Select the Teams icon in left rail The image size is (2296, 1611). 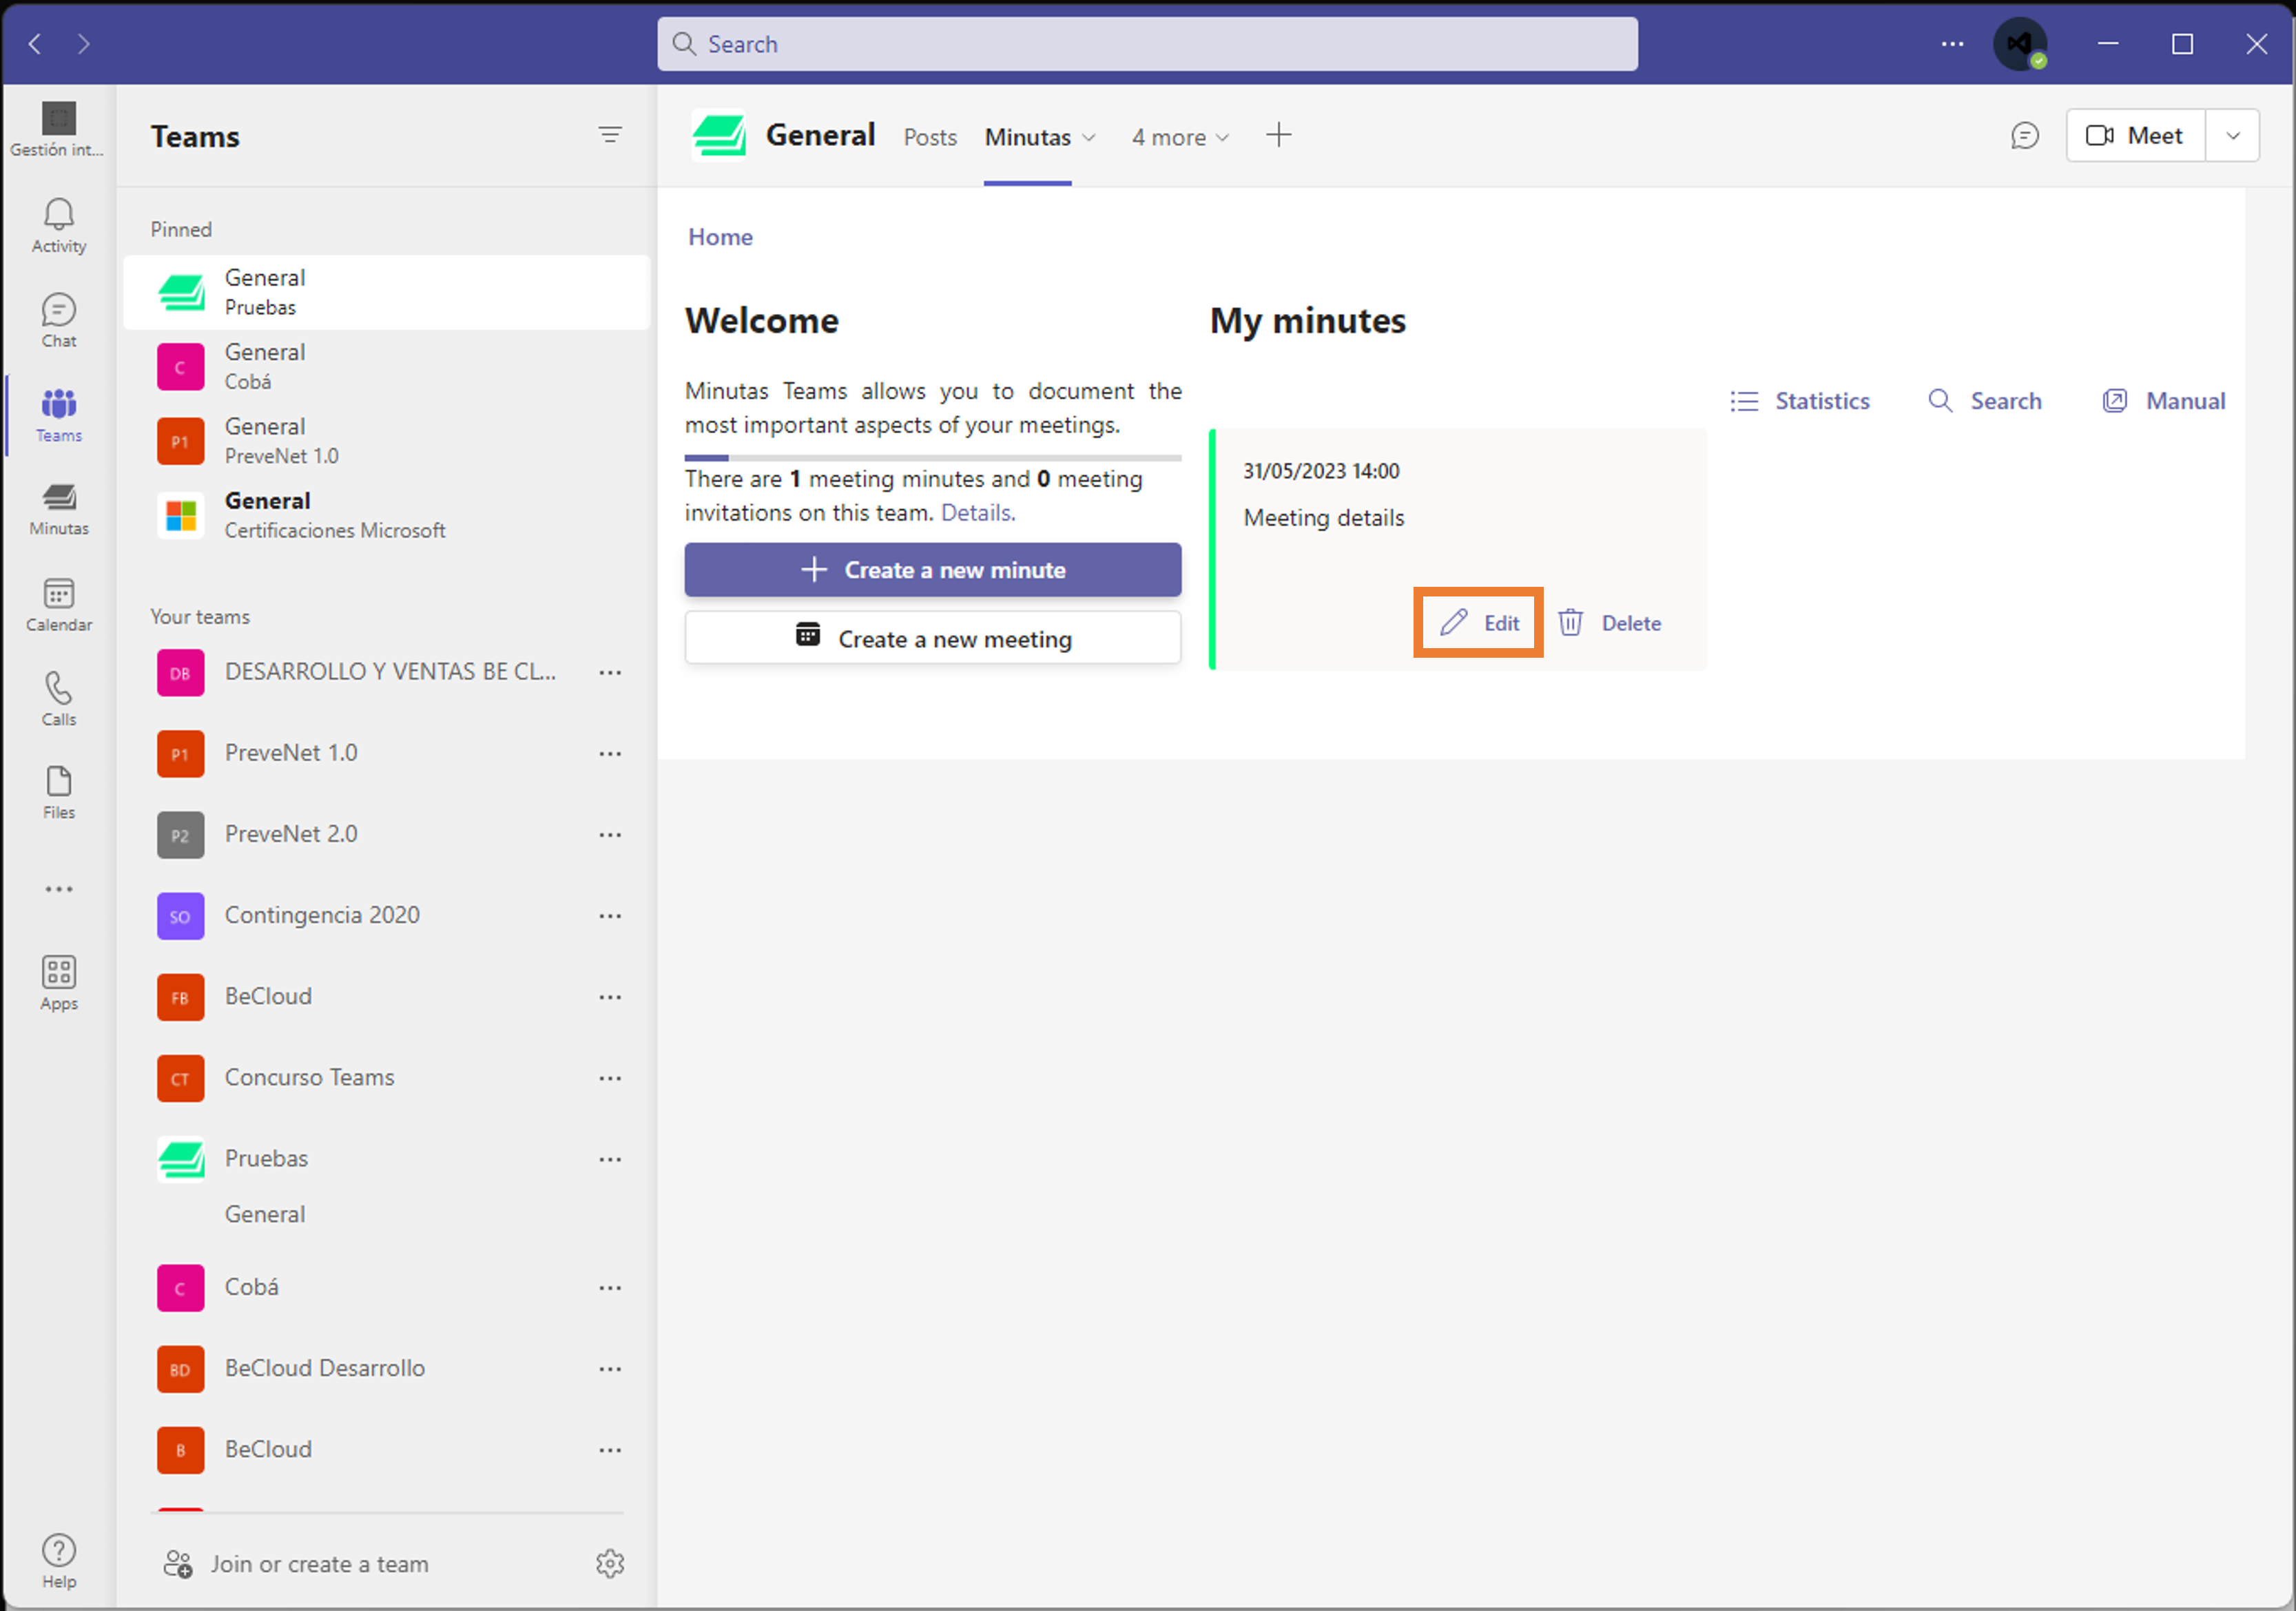pos(58,415)
